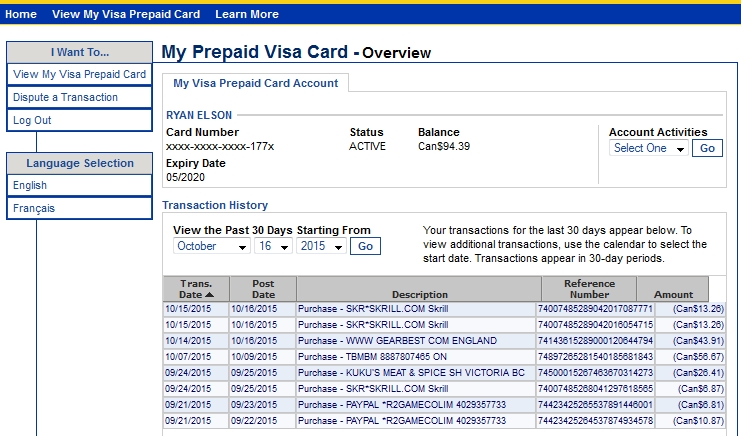Open the Learn More menu item

pyautogui.click(x=247, y=15)
